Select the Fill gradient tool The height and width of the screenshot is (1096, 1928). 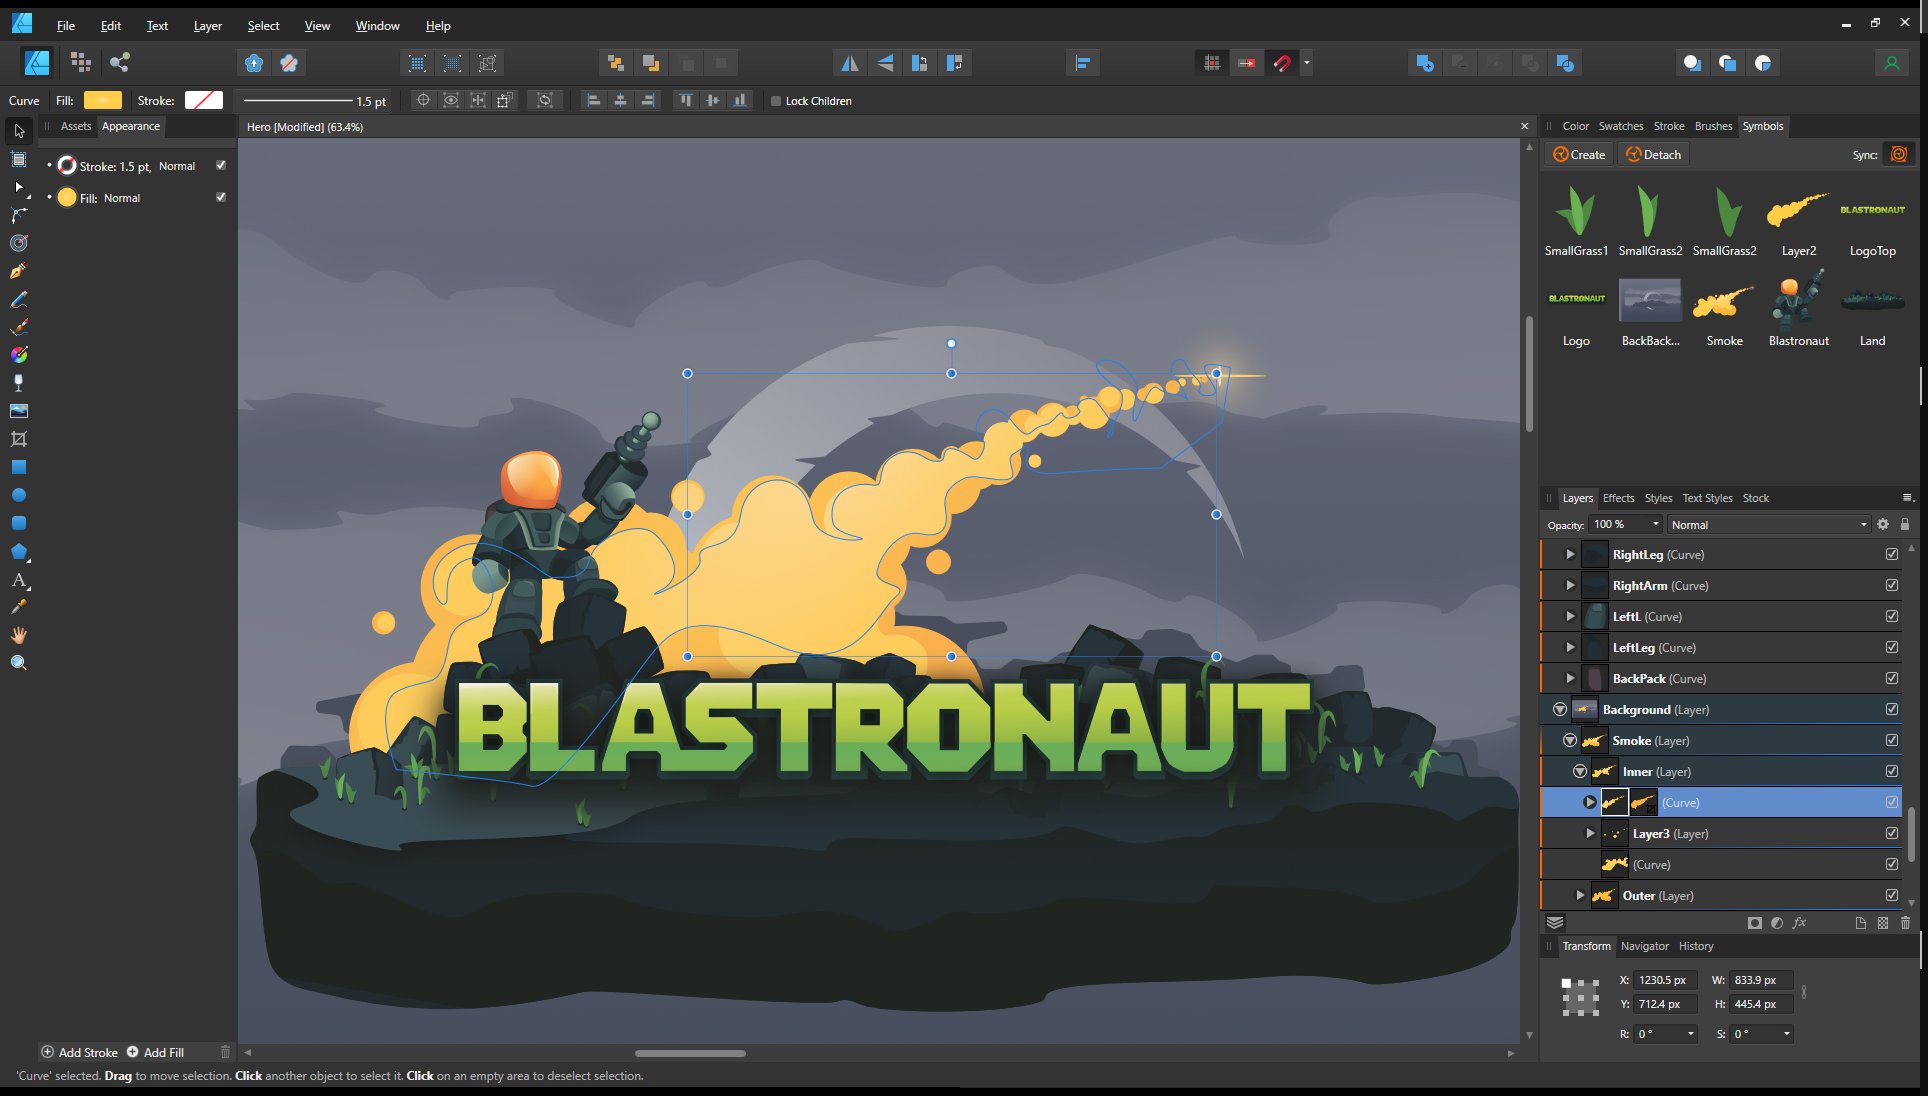(19, 355)
